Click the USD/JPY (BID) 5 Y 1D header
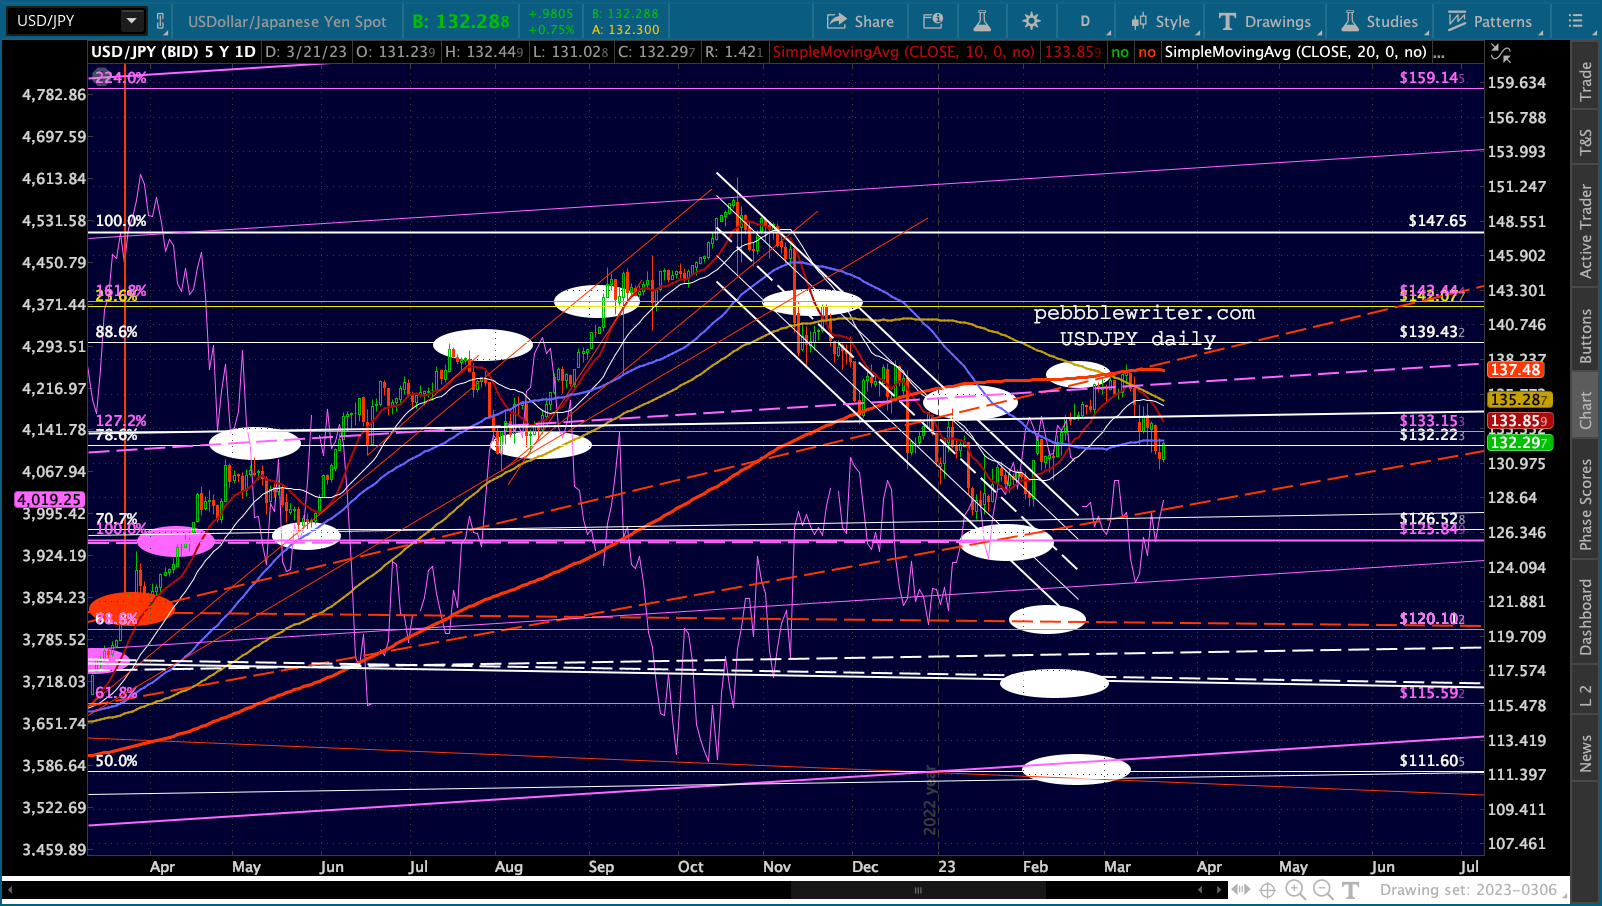This screenshot has width=1602, height=906. 174,52
